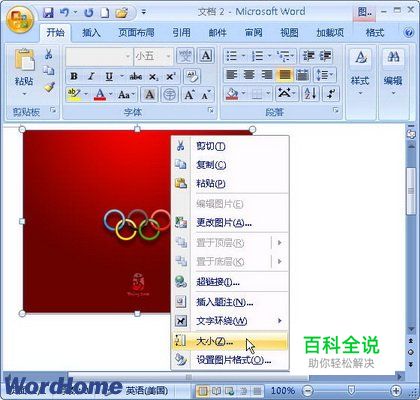Switch to 页面布局 ribbon tab
The height and width of the screenshot is (400, 420).
tap(137, 33)
